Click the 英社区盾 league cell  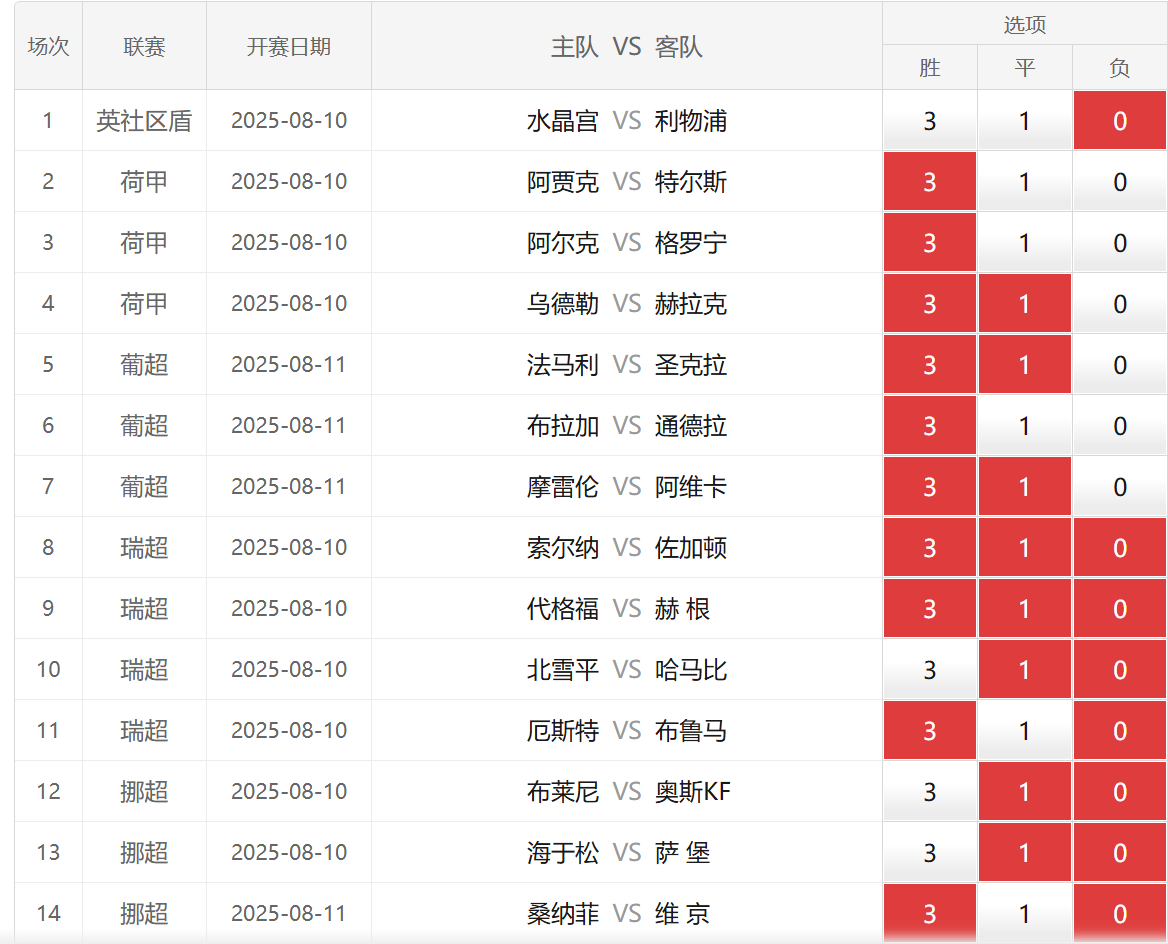pyautogui.click(x=145, y=121)
